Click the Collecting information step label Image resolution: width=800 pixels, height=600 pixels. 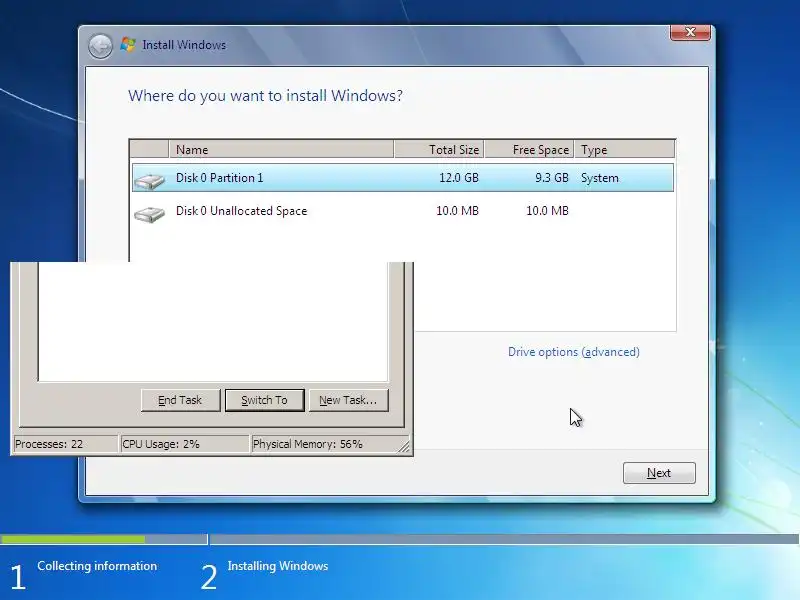(97, 566)
